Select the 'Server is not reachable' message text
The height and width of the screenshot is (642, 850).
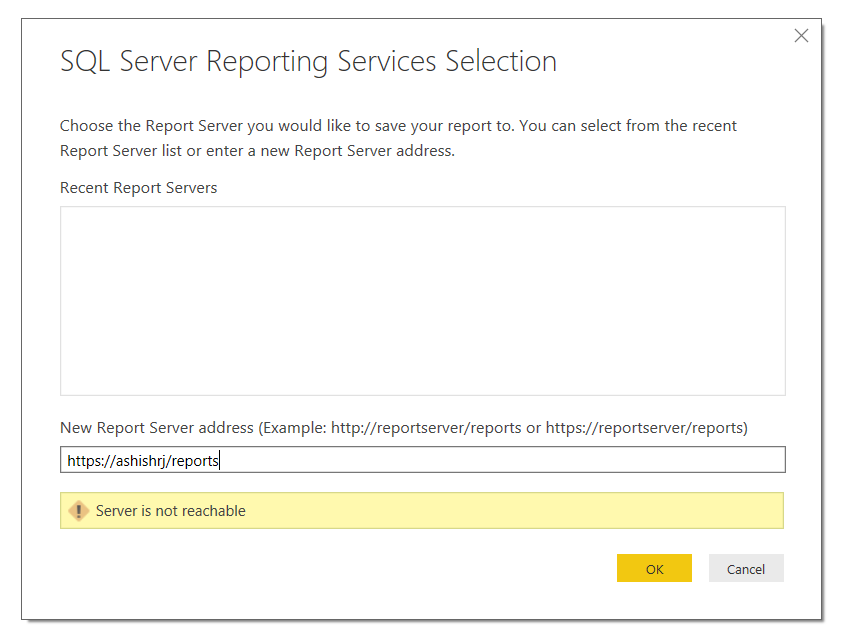tap(171, 511)
